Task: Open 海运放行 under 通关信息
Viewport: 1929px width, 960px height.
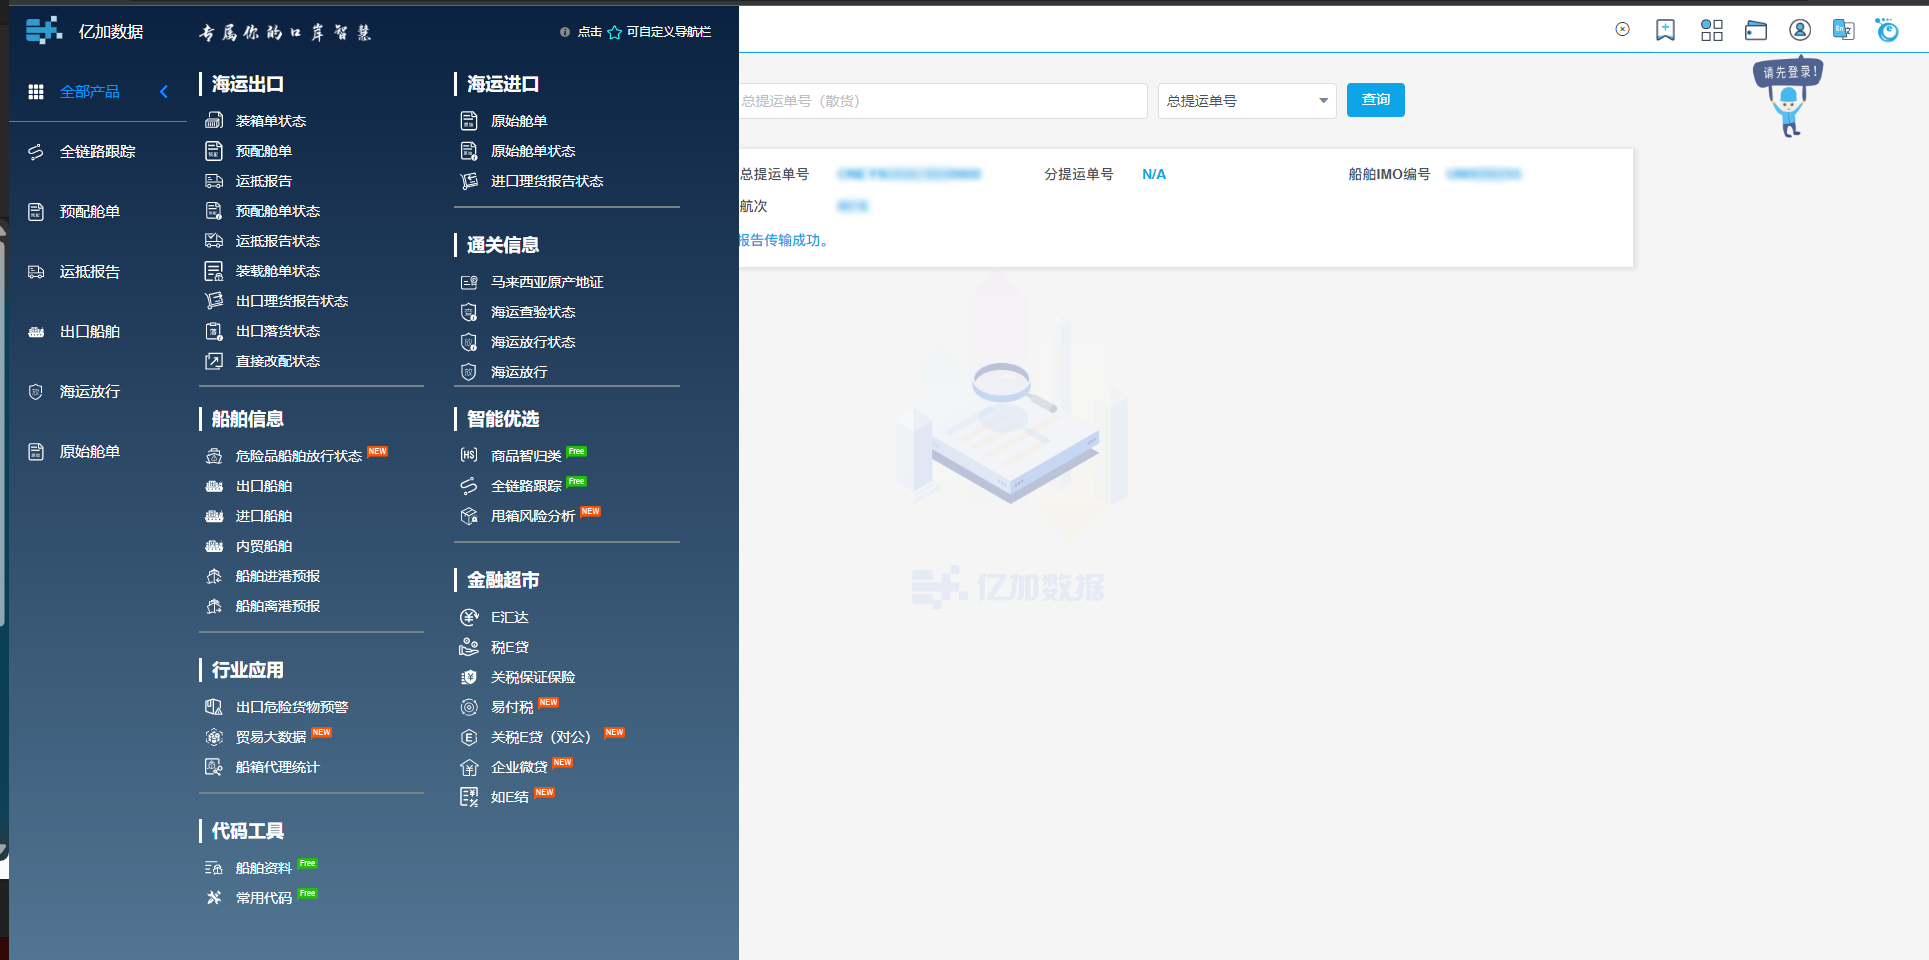Action: click(519, 372)
